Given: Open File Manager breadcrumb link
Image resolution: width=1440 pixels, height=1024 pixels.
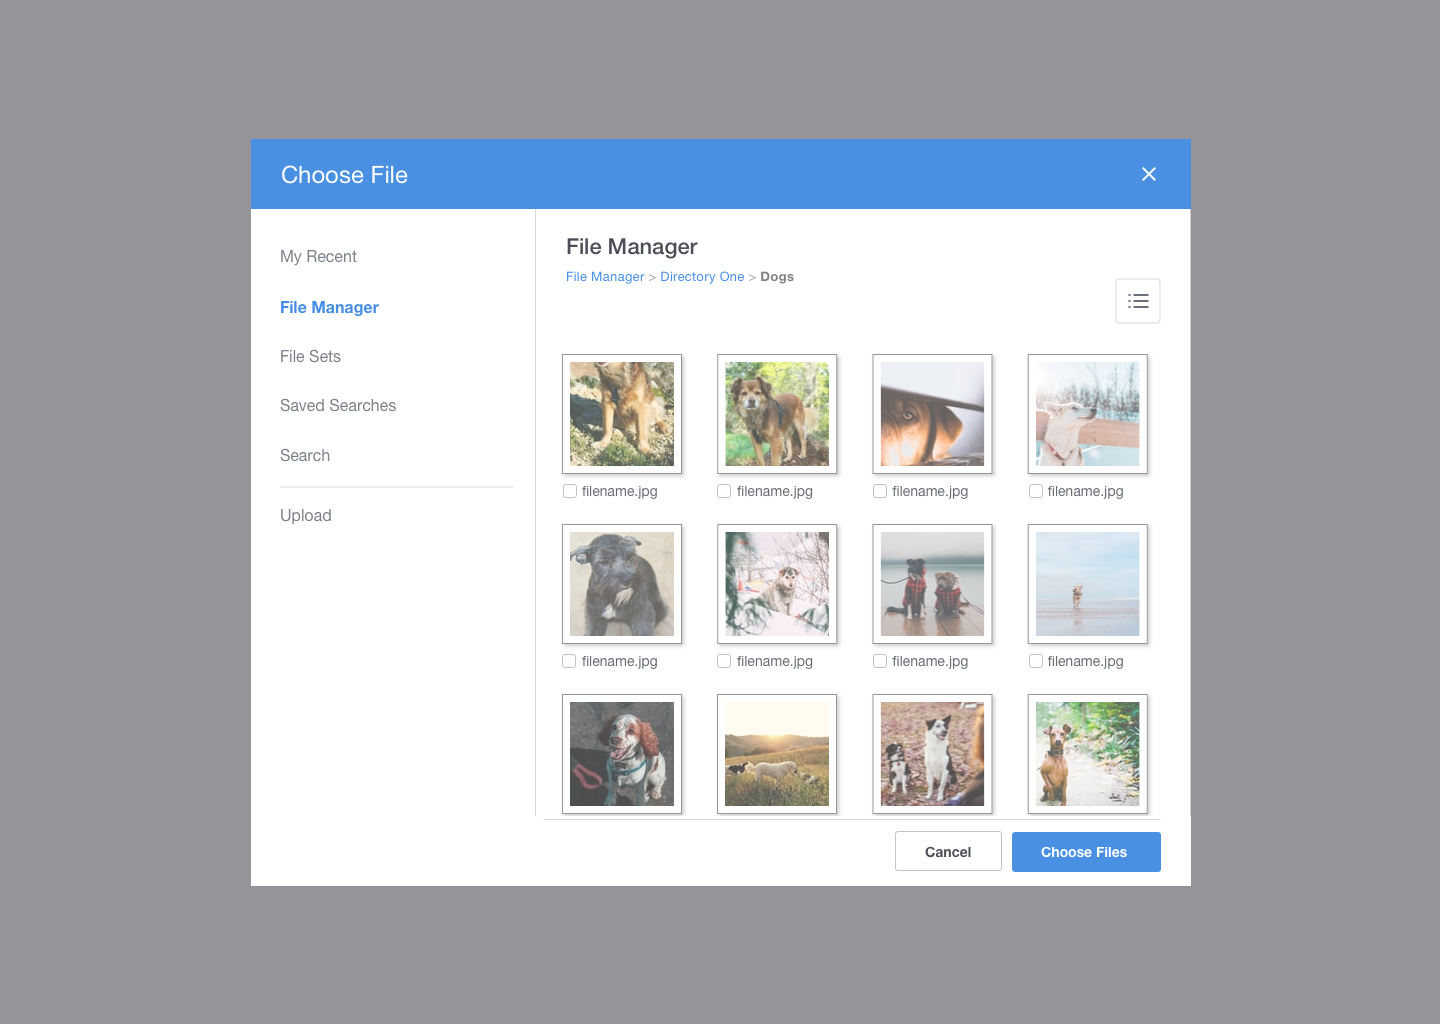Looking at the screenshot, I should [x=605, y=276].
